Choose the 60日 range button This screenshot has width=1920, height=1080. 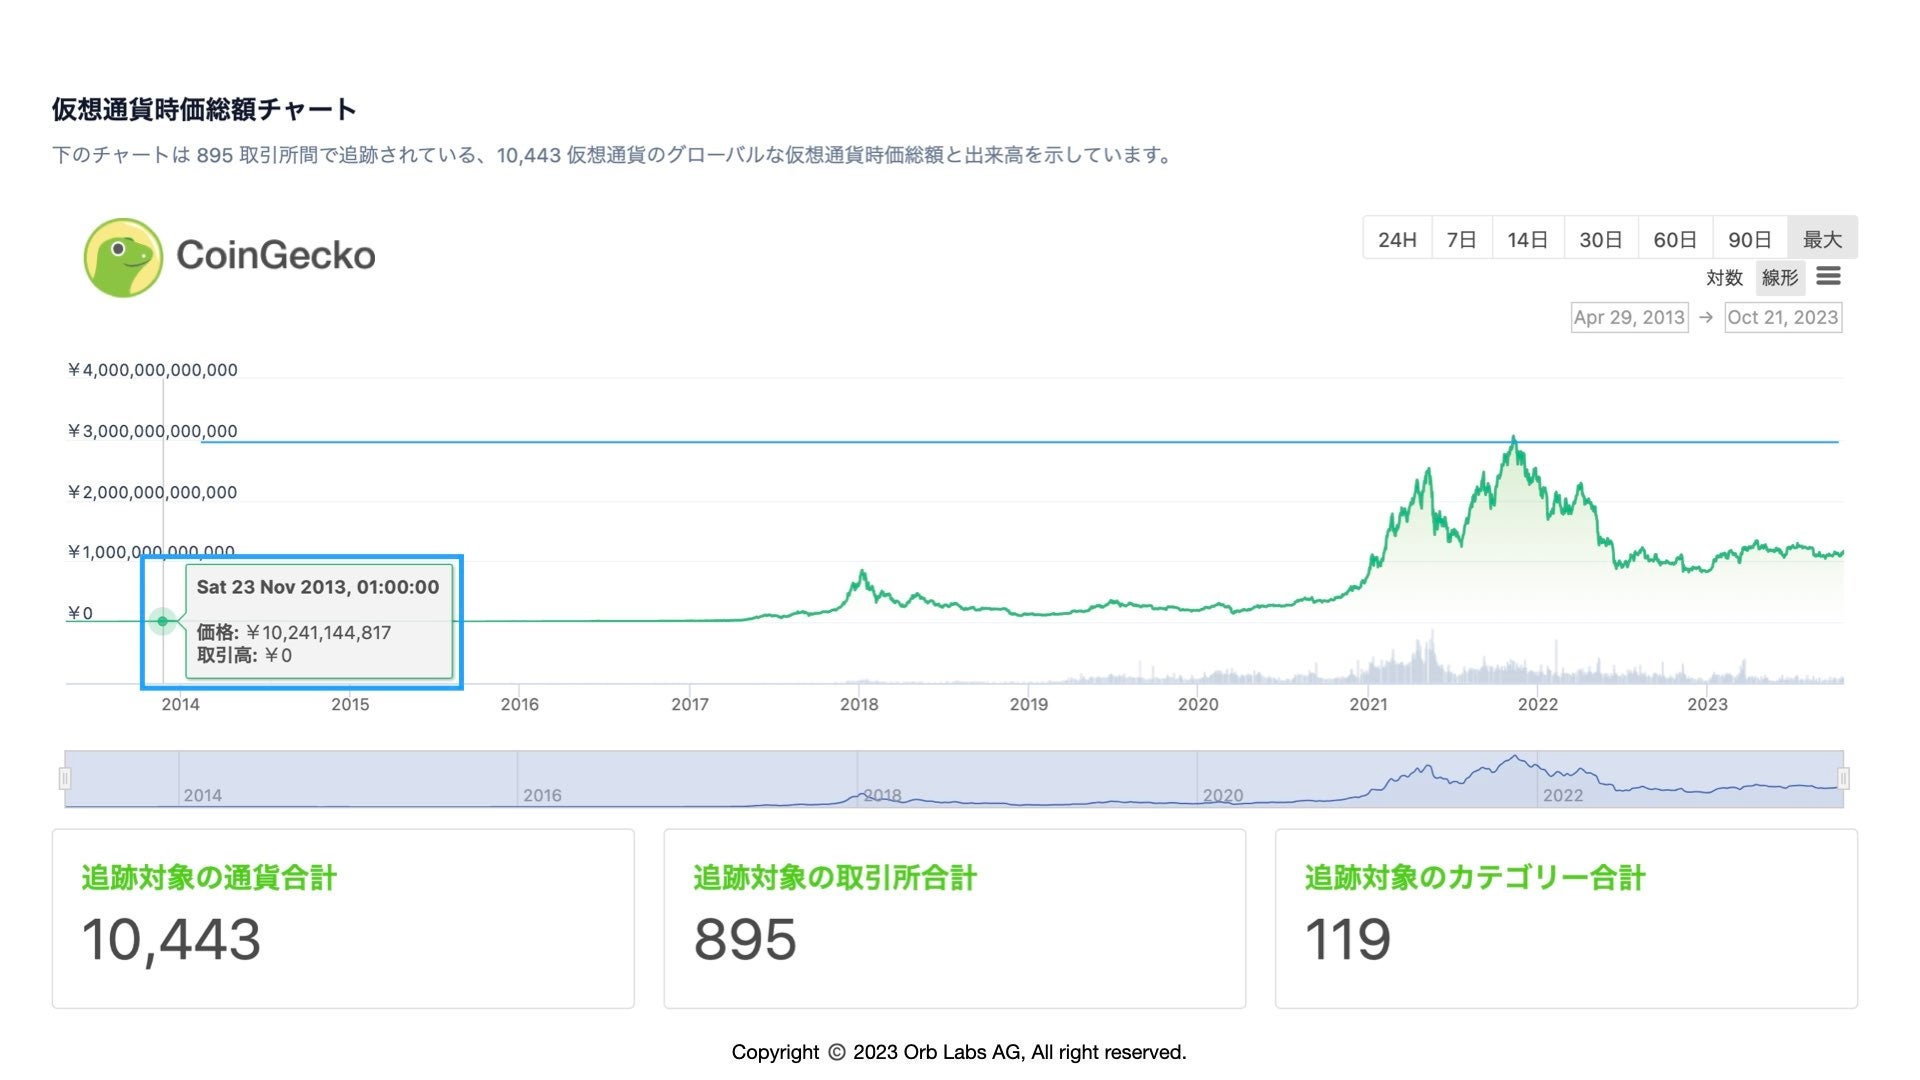[1674, 239]
